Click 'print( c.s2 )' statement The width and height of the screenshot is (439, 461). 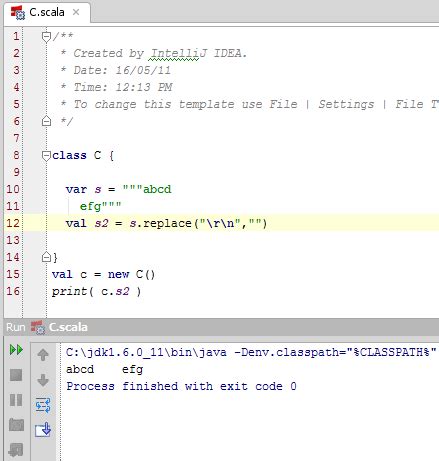pos(97,292)
